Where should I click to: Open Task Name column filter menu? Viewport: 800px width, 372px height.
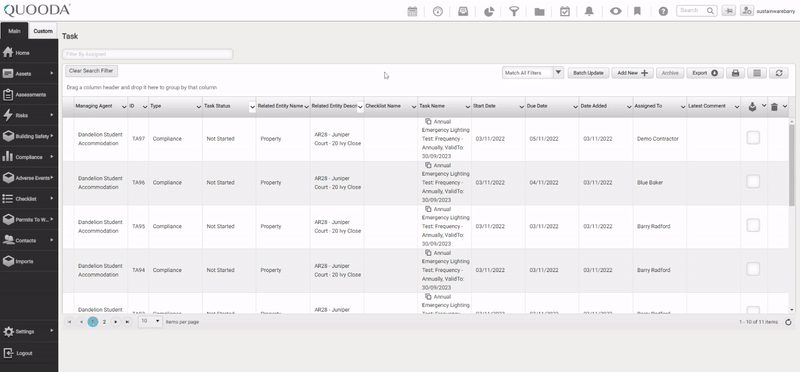[x=467, y=107]
